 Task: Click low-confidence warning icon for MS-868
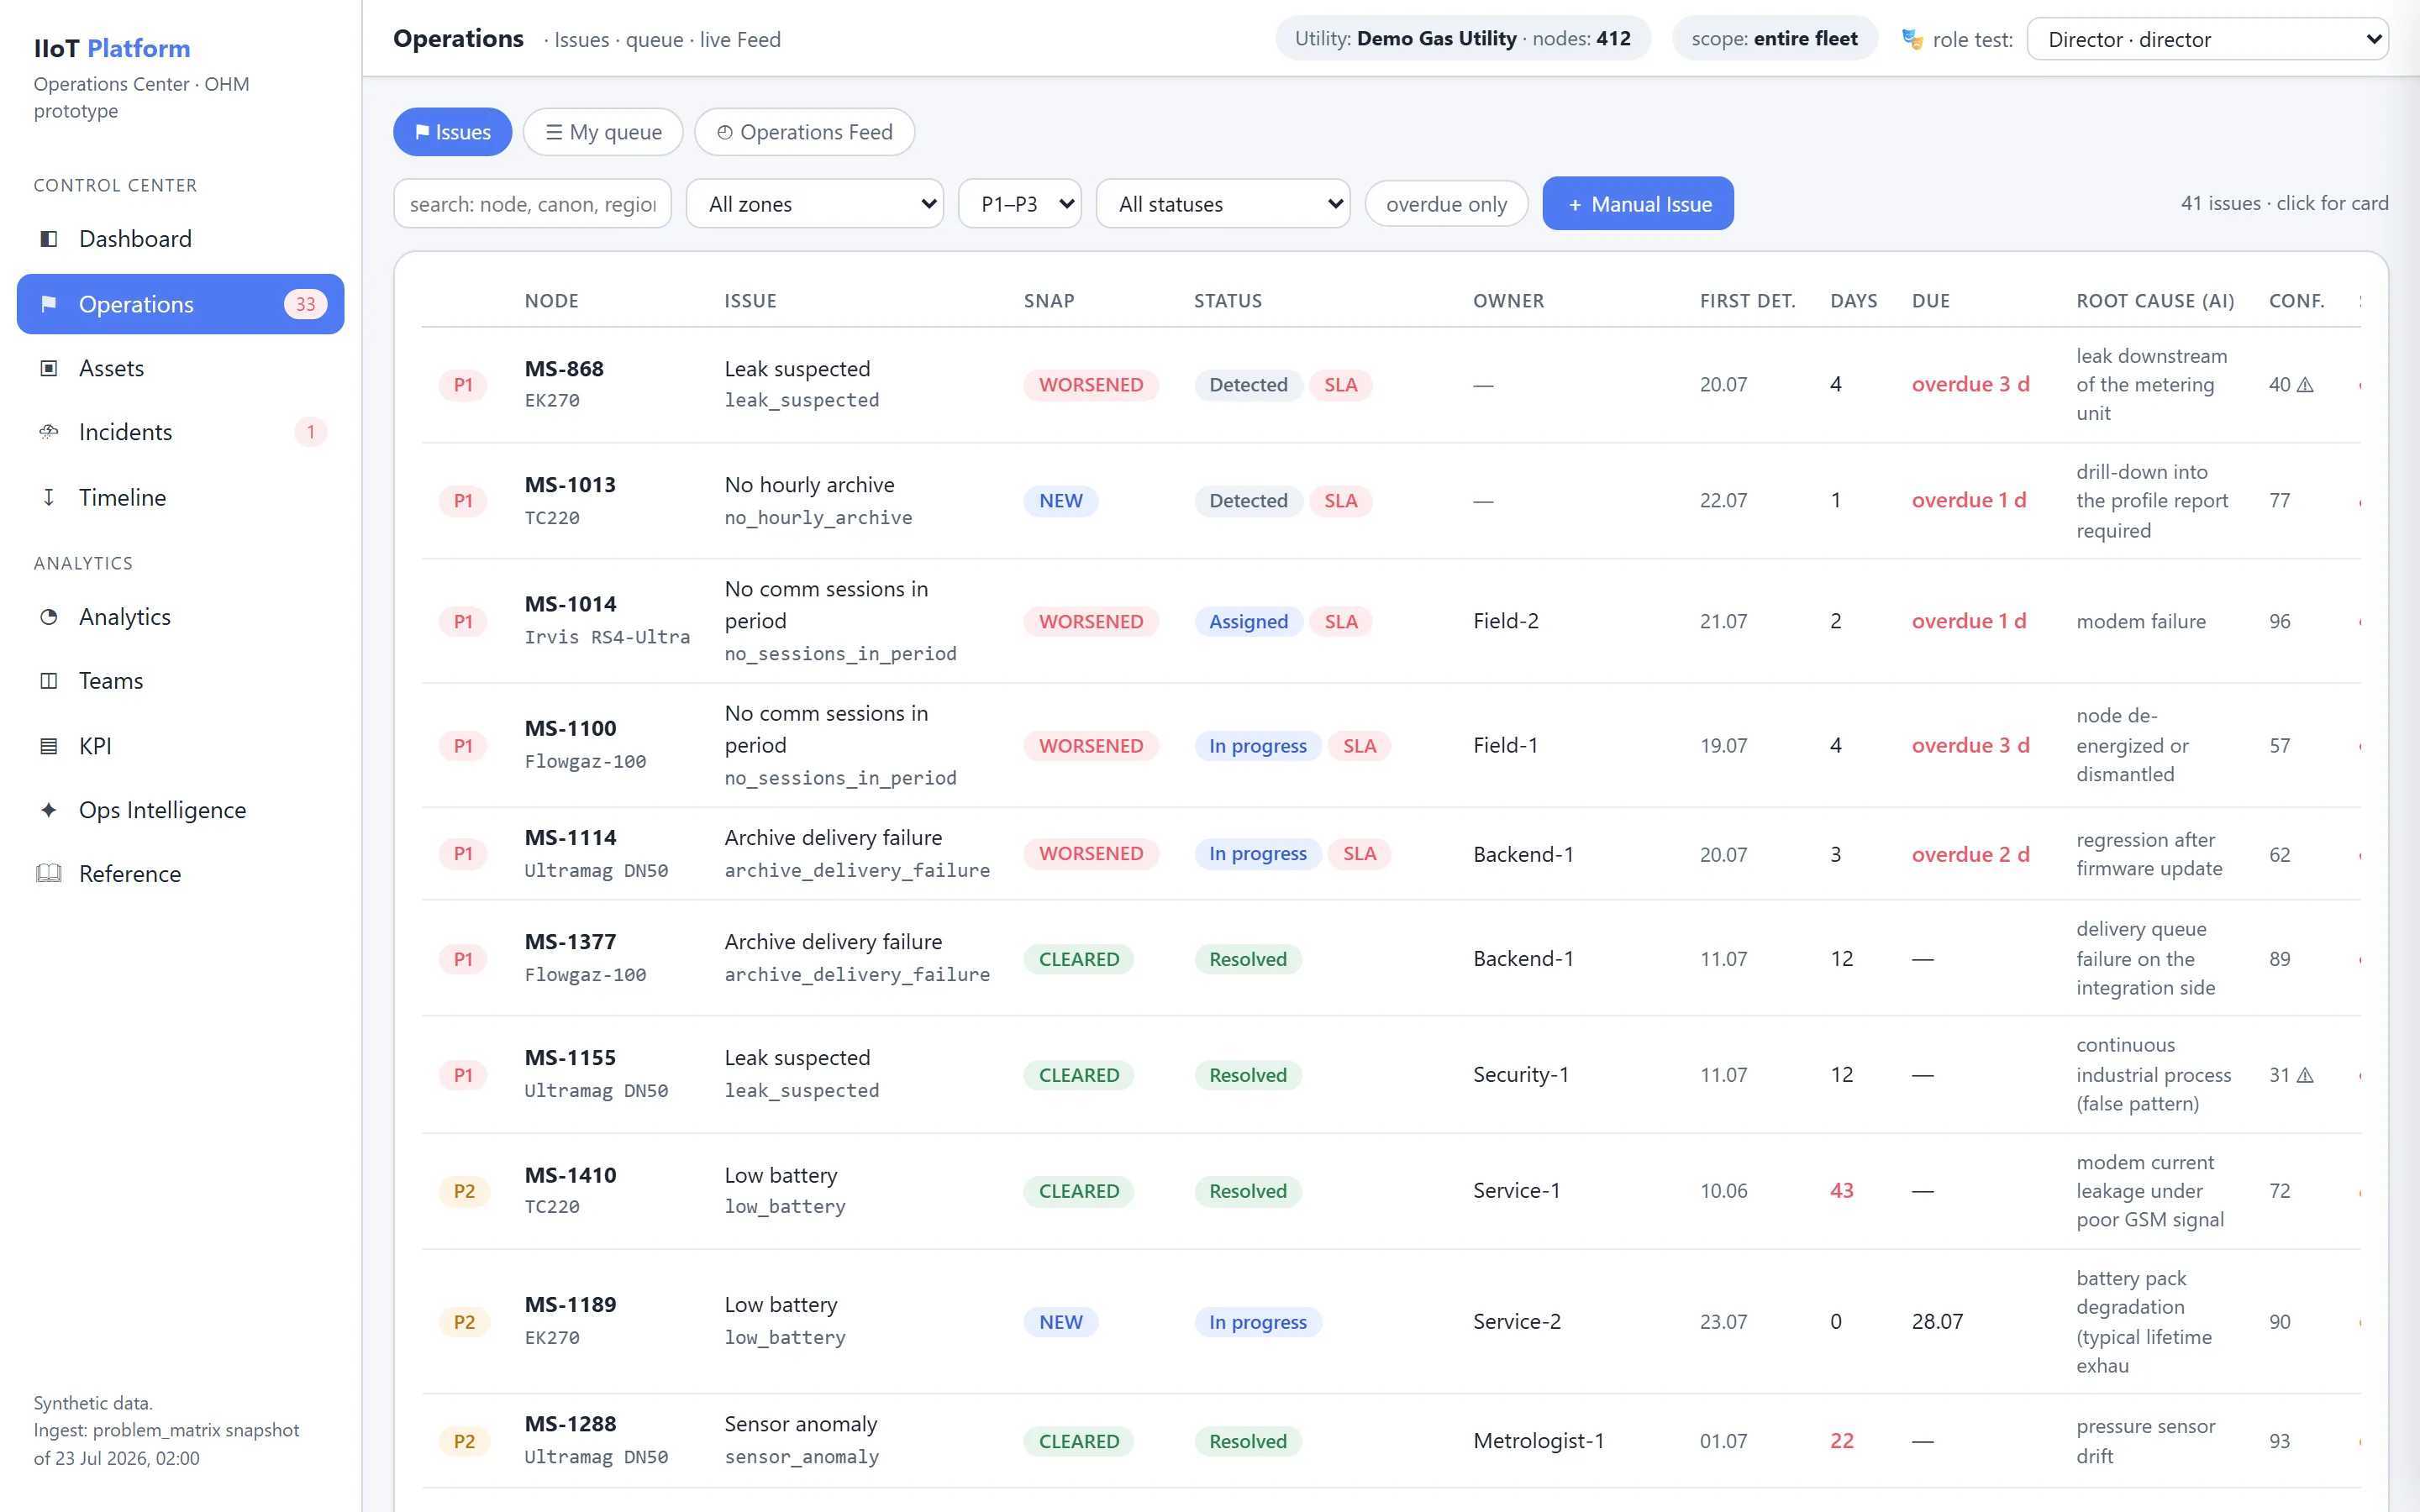(2305, 385)
